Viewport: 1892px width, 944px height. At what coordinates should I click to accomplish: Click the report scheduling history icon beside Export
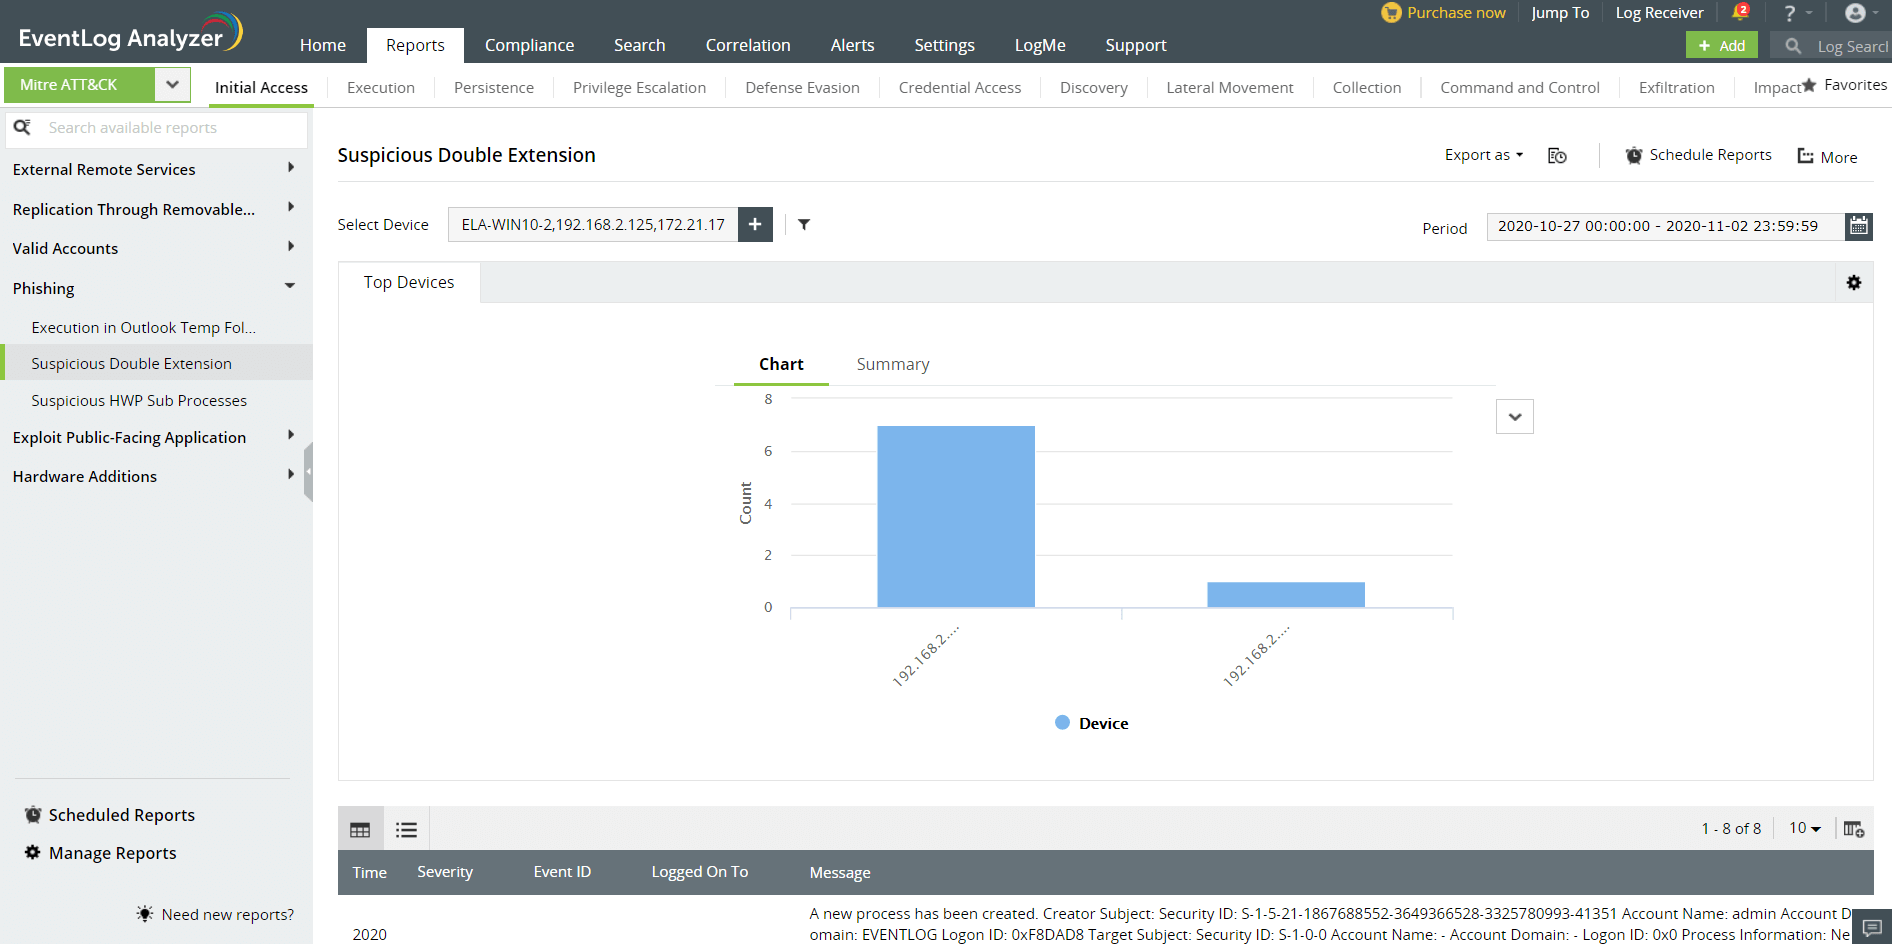click(1557, 155)
